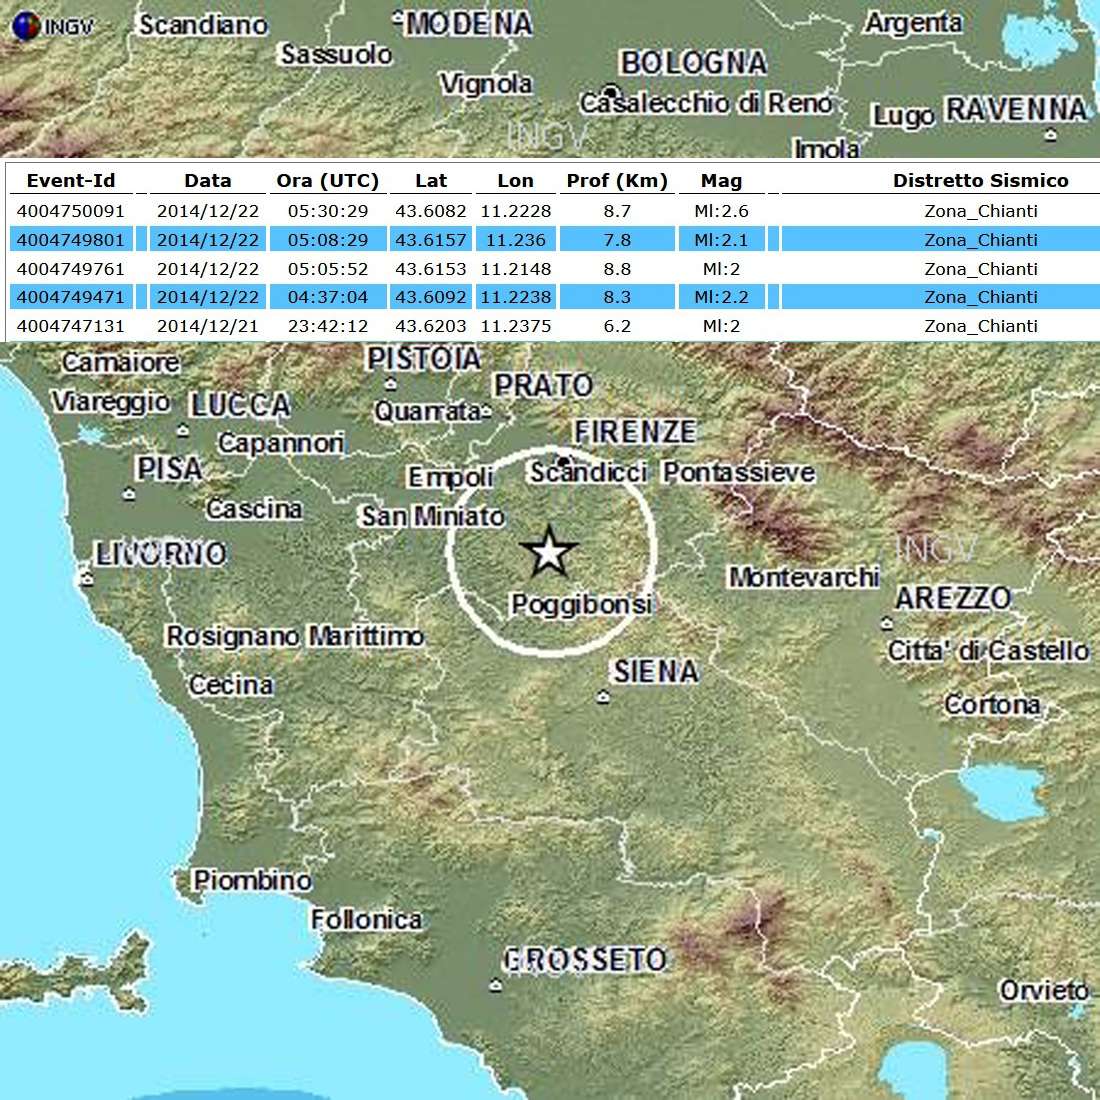Screen dimensions: 1100x1100
Task: Click the Distretto Sismico column header
Action: (x=980, y=181)
